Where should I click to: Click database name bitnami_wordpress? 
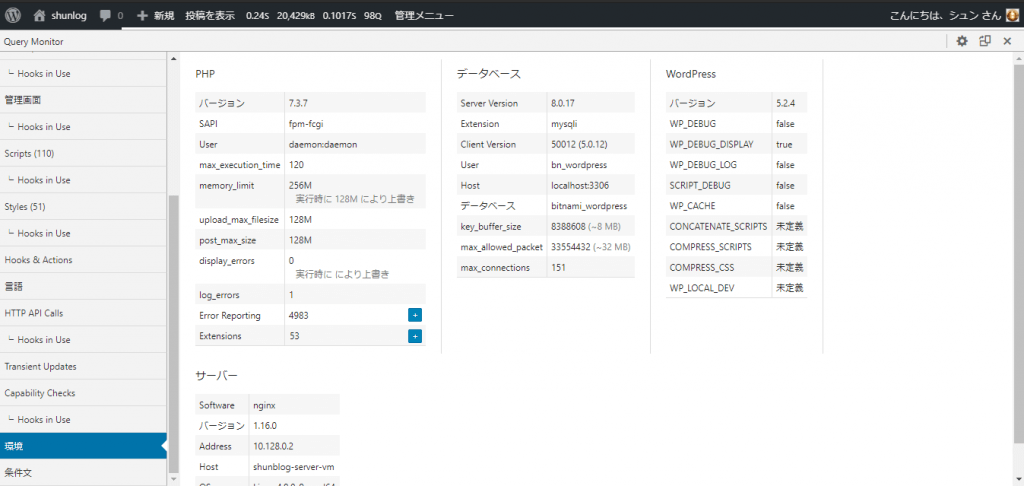(x=589, y=206)
